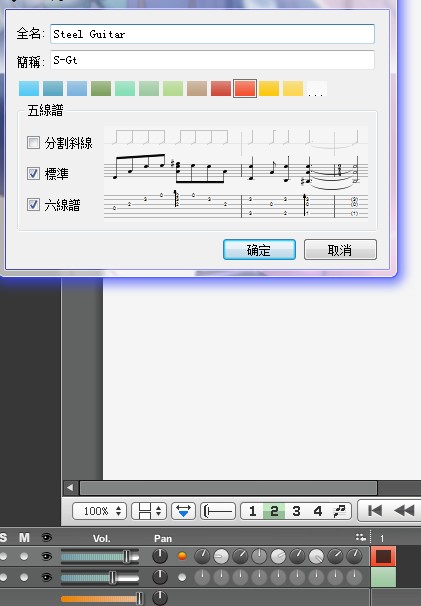421x606 pixels.
Task: Uncheck the 標準 notation checkbox
Action: [x=33, y=174]
